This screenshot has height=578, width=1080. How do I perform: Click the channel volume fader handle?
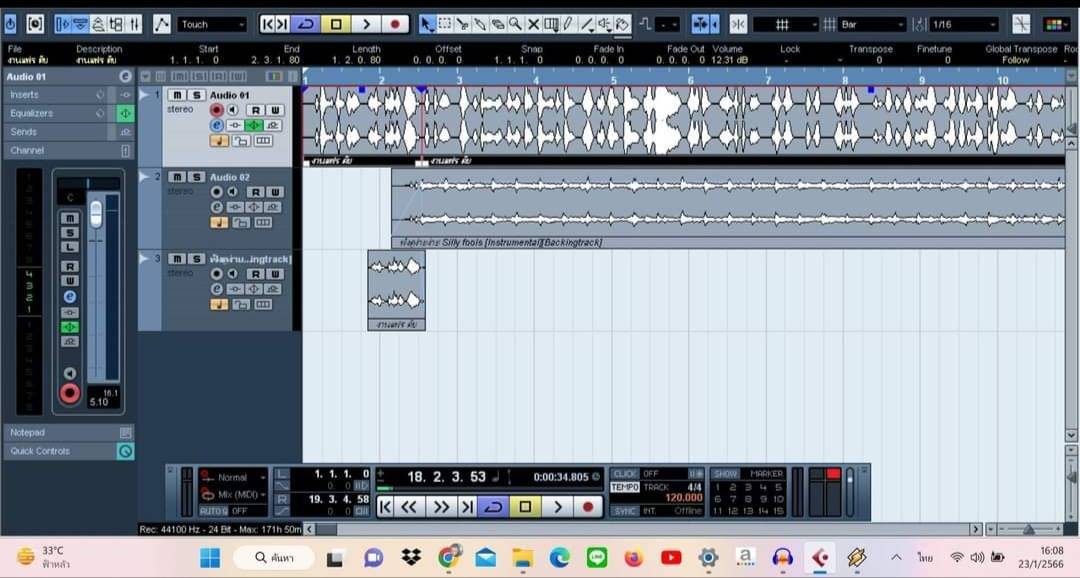tap(96, 213)
